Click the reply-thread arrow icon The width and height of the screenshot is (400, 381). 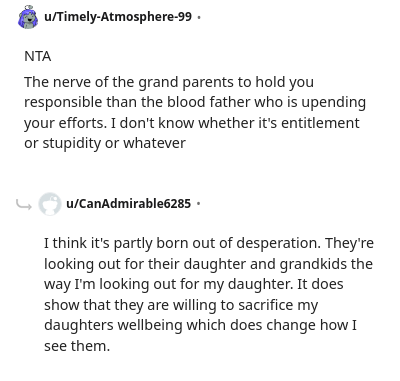(x=24, y=205)
